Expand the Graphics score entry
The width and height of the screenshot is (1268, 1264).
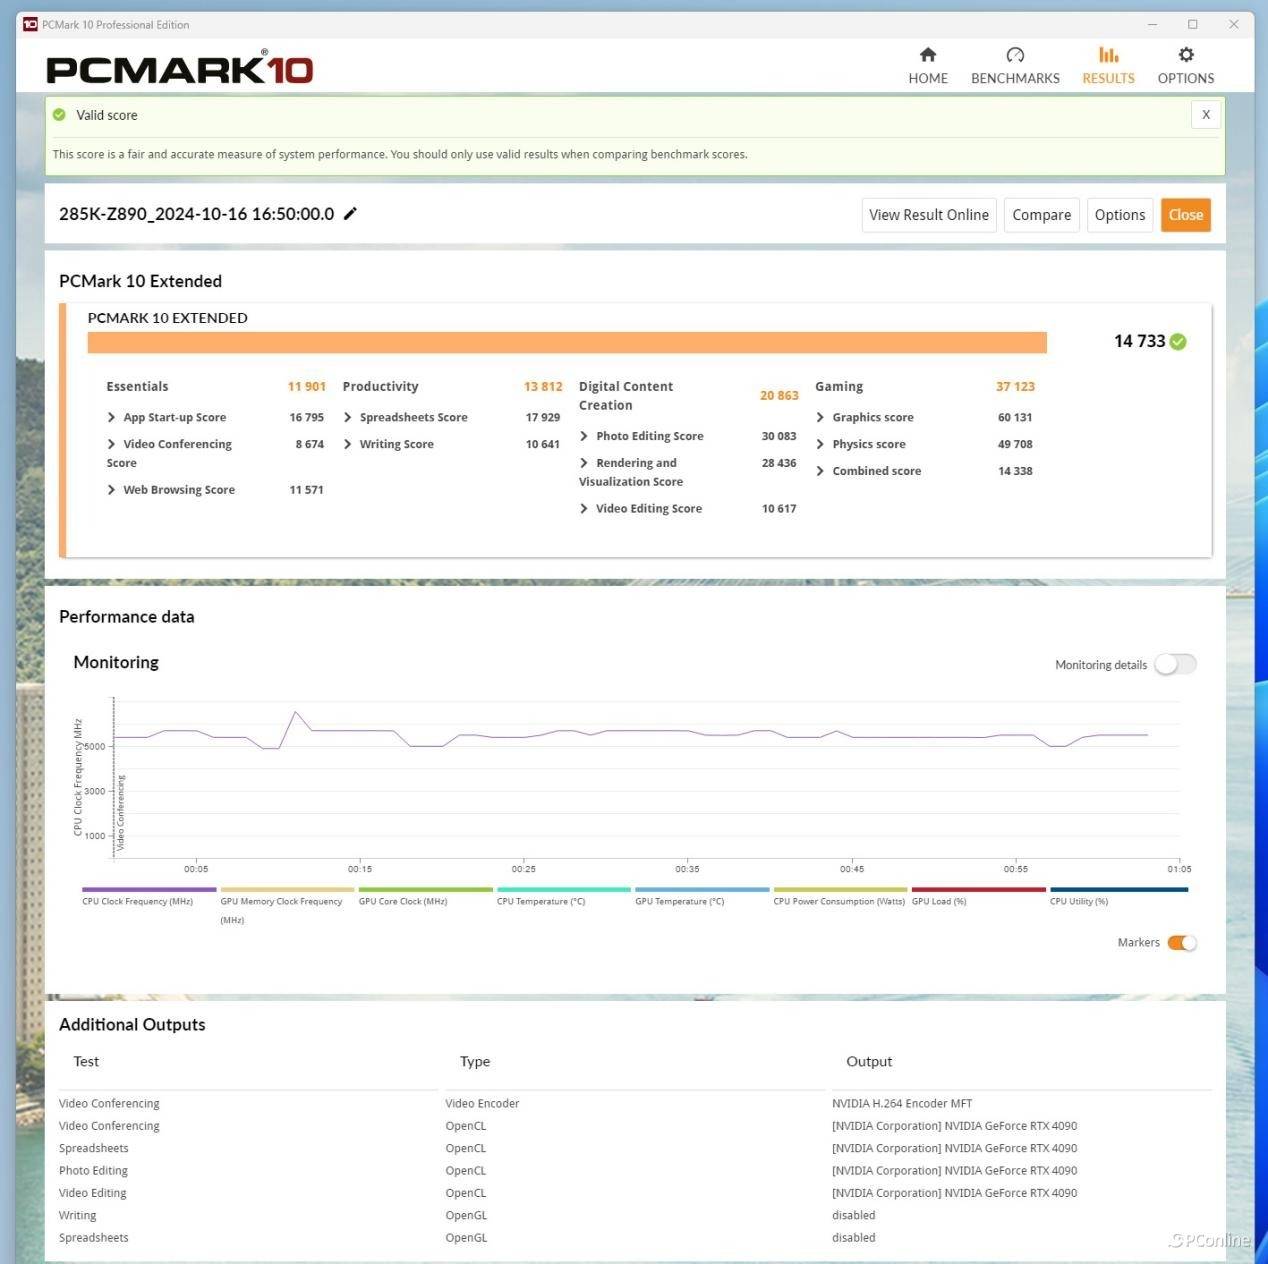[x=820, y=418]
